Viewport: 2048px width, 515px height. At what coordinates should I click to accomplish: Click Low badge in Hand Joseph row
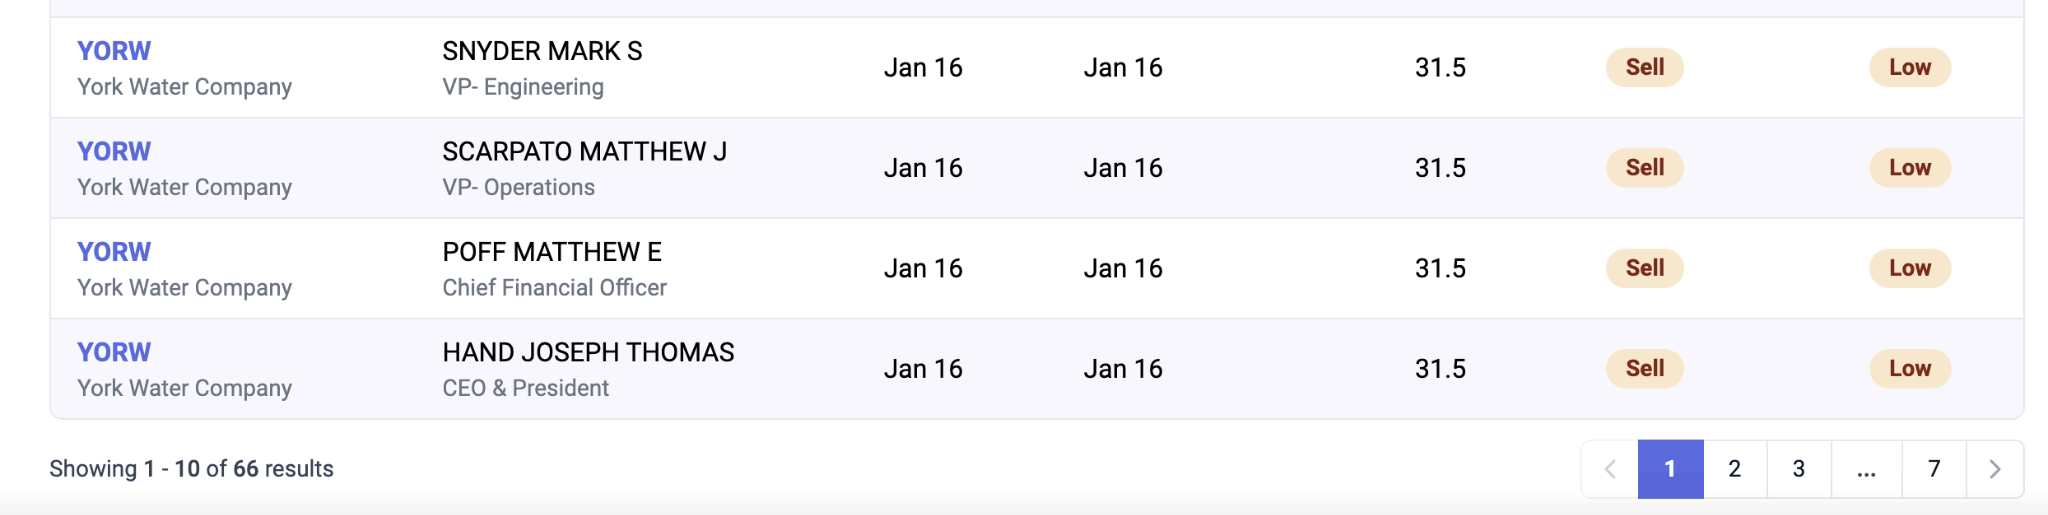point(1909,368)
